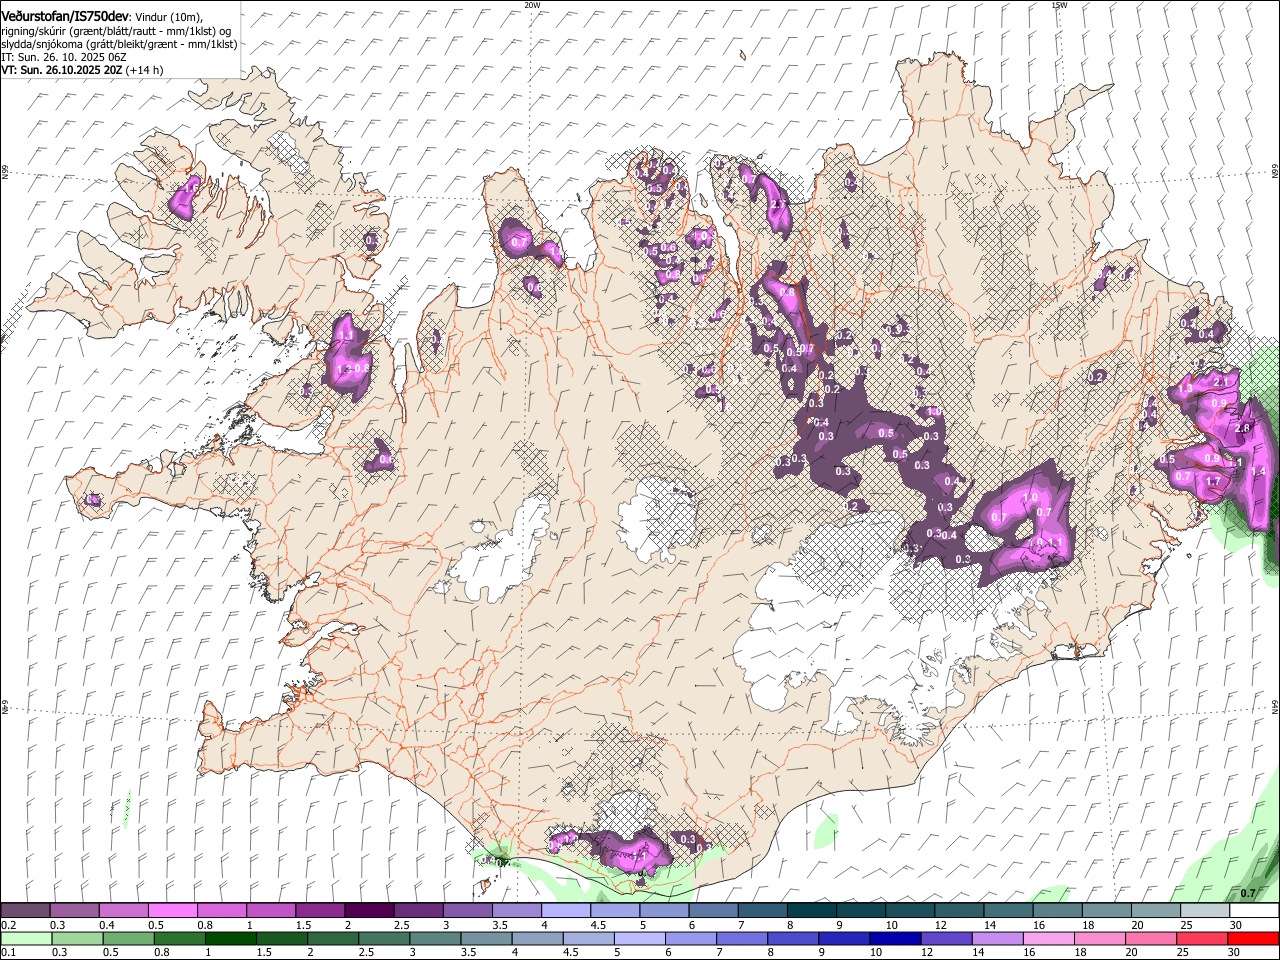Pick upper legend swatch starting at 4.5
This screenshot has height=960, width=1280.
click(x=614, y=911)
